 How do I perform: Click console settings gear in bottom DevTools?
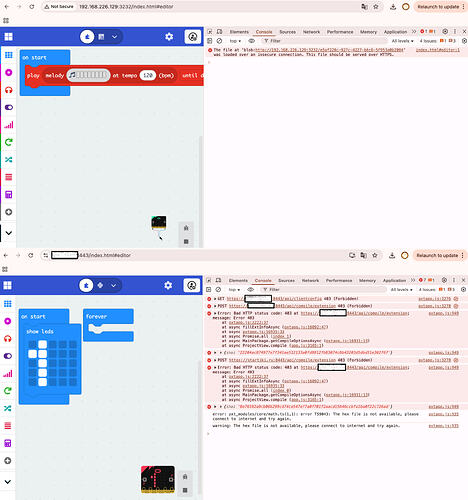pos(463,289)
